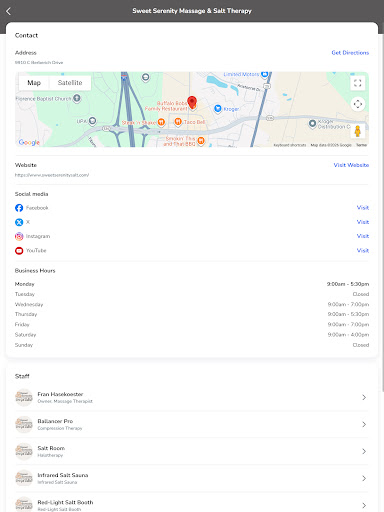
Task: Open Ballancer Pro staff entry
Action: tap(192, 424)
